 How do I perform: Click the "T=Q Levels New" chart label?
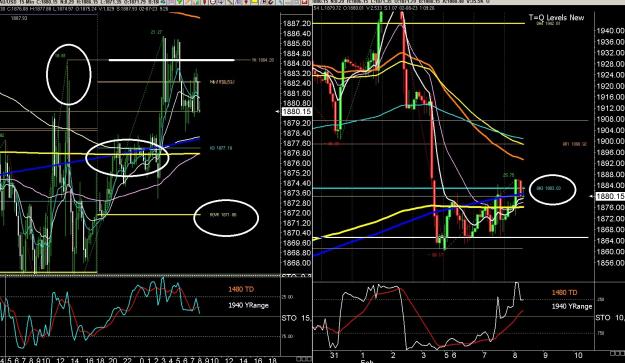coord(556,18)
